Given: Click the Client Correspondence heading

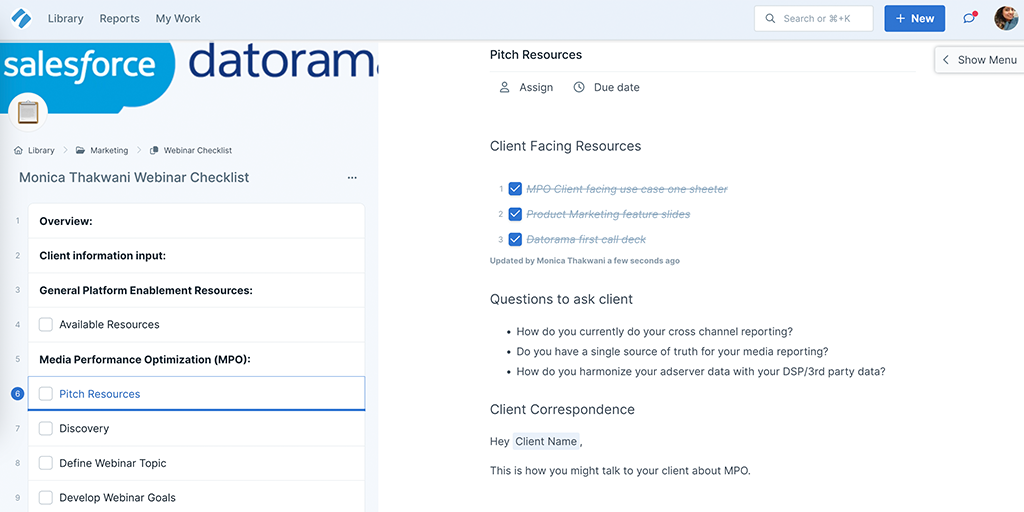Looking at the screenshot, I should [562, 409].
